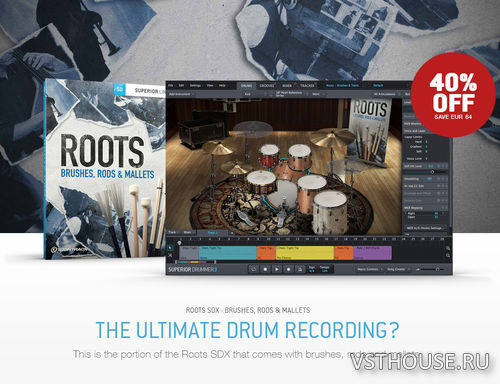
Task: Click the Stop button in transport bar
Action: coord(265,269)
